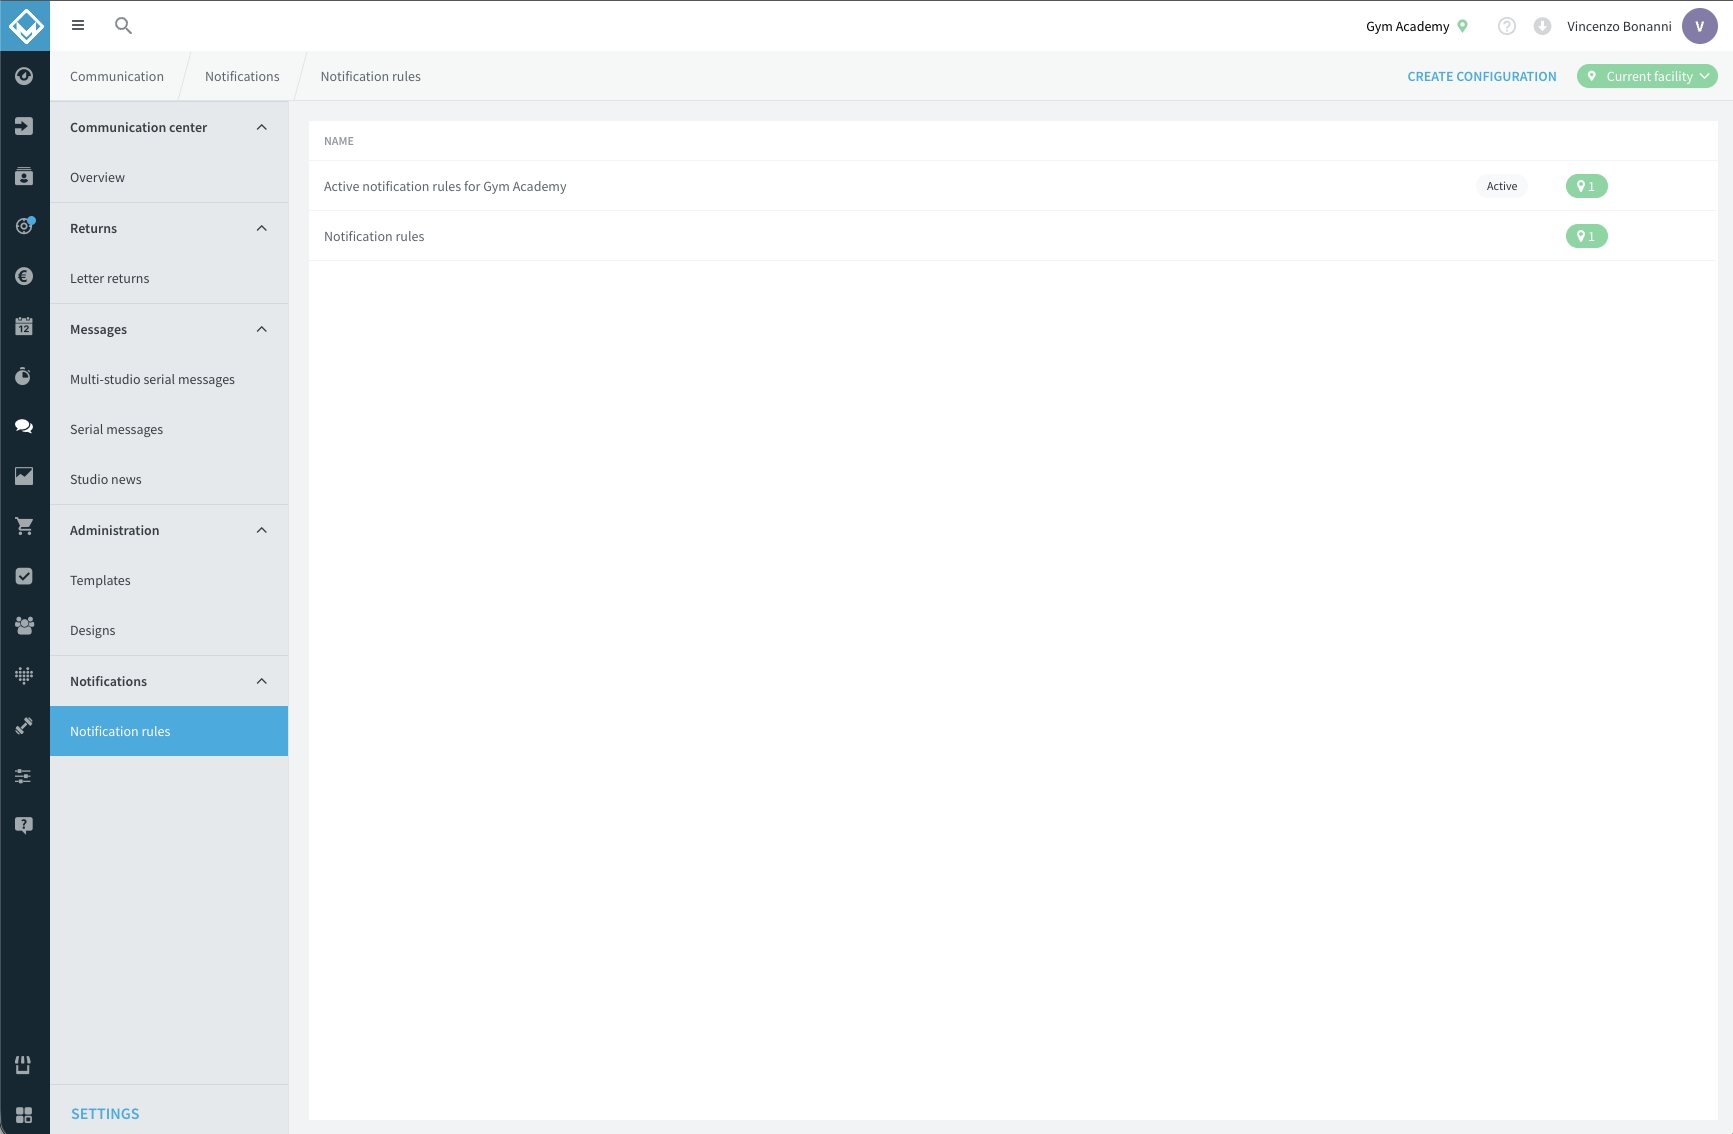Go to Letter returns in sidebar
1733x1134 pixels.
[x=169, y=278]
